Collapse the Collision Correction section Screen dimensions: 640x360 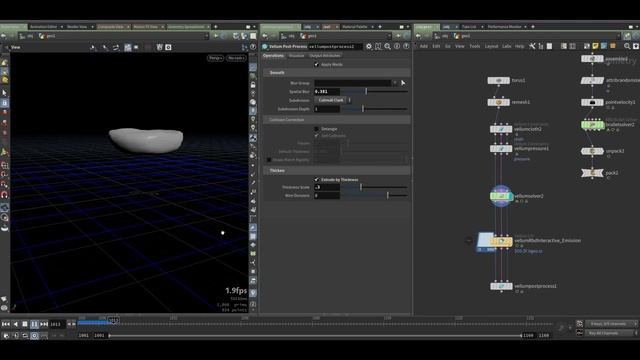click(x=337, y=120)
